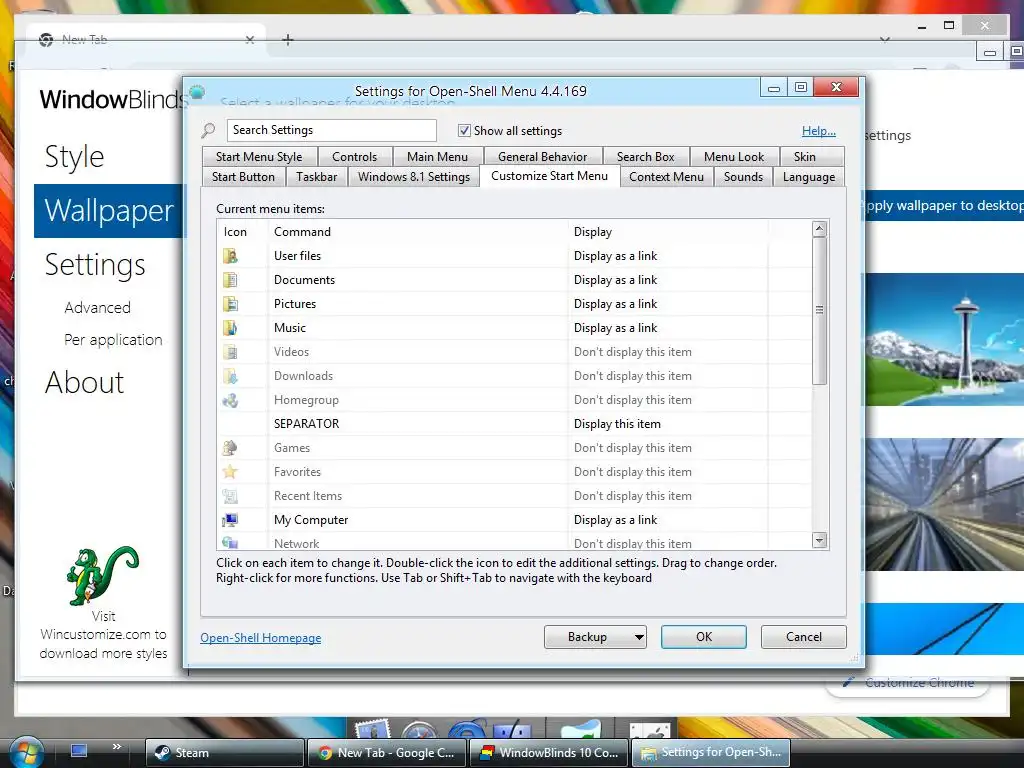Open the Menu Look tab

(x=734, y=157)
